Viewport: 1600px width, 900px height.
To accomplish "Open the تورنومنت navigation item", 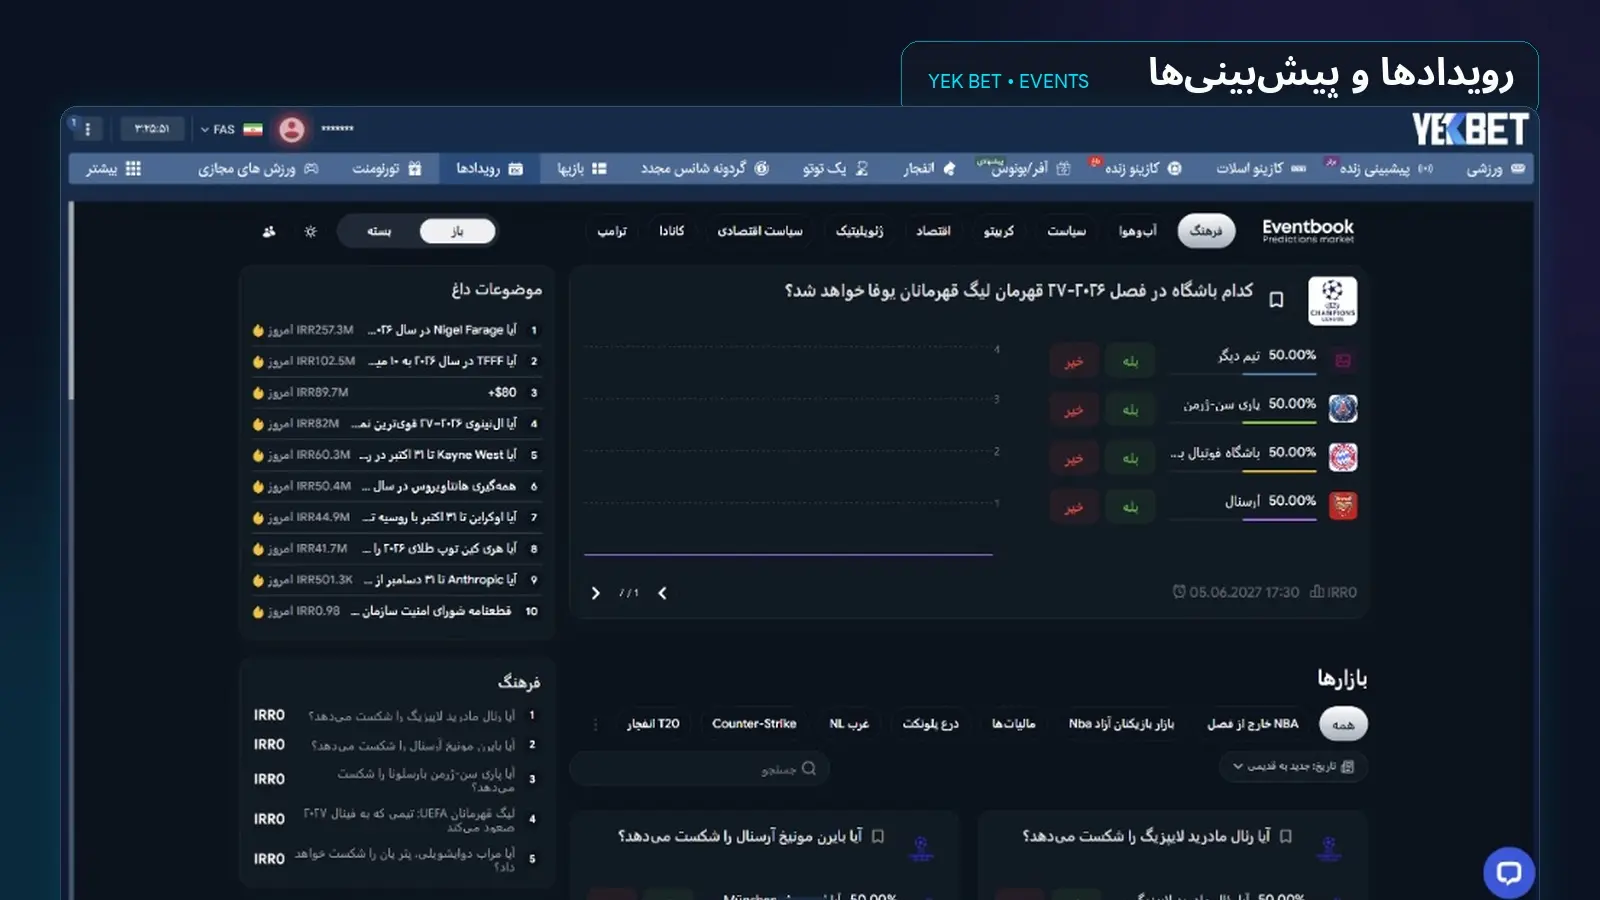I will coord(387,169).
